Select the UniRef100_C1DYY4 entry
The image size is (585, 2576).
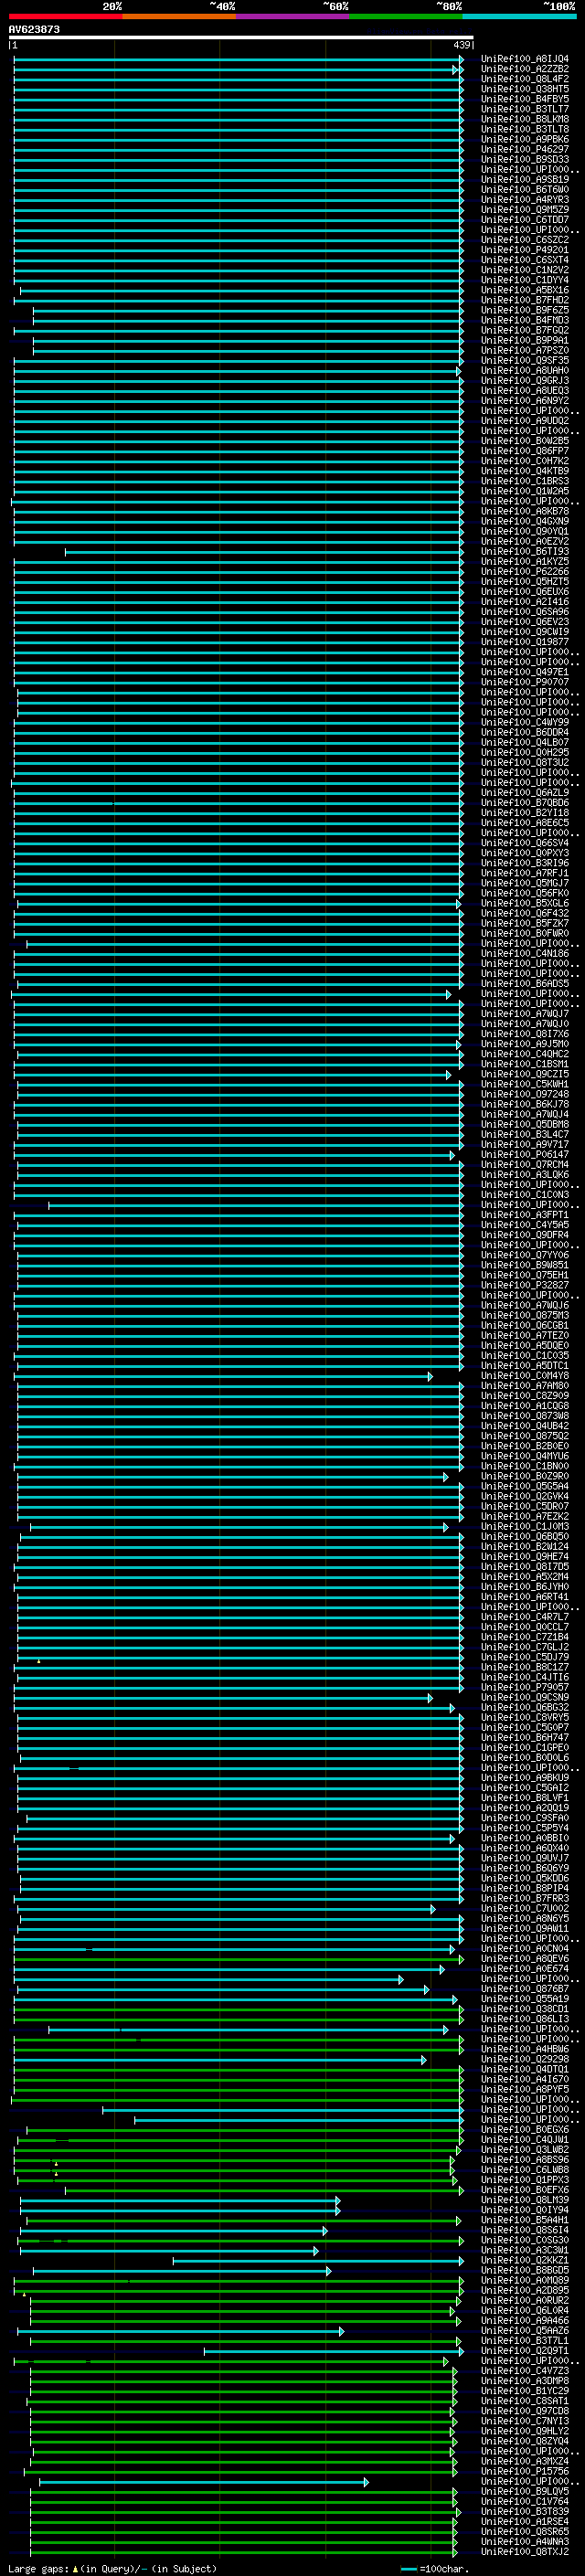pos(524,280)
